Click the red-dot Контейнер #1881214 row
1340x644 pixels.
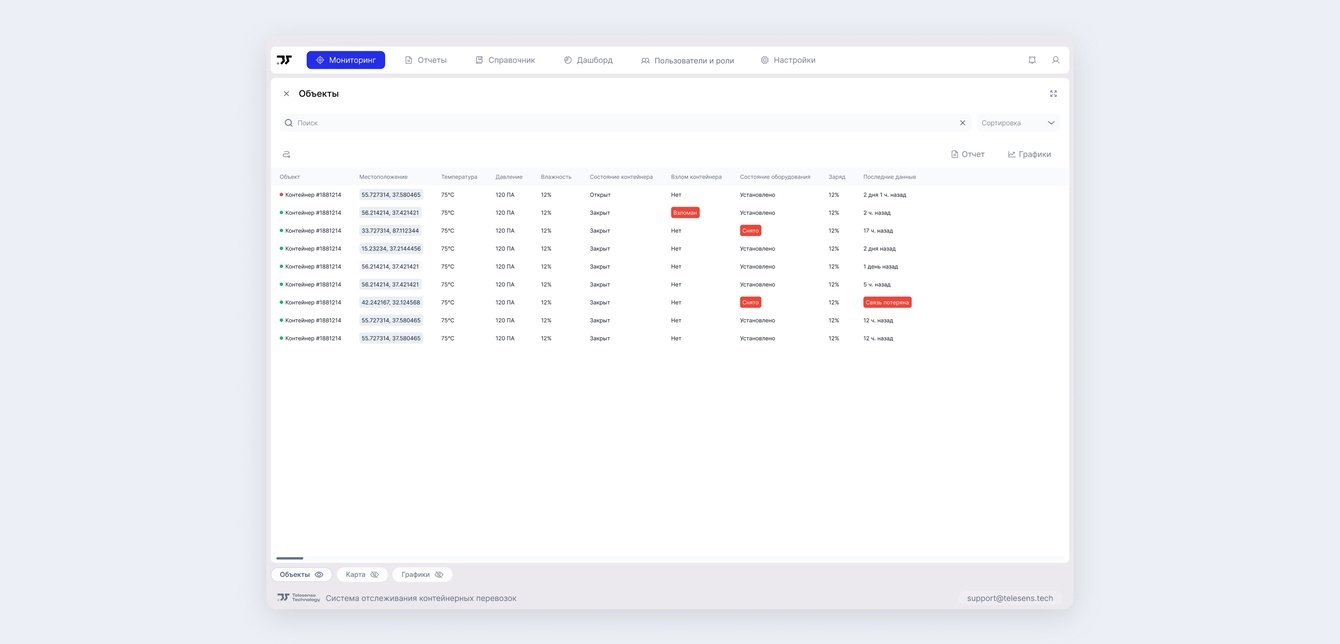pos(670,195)
